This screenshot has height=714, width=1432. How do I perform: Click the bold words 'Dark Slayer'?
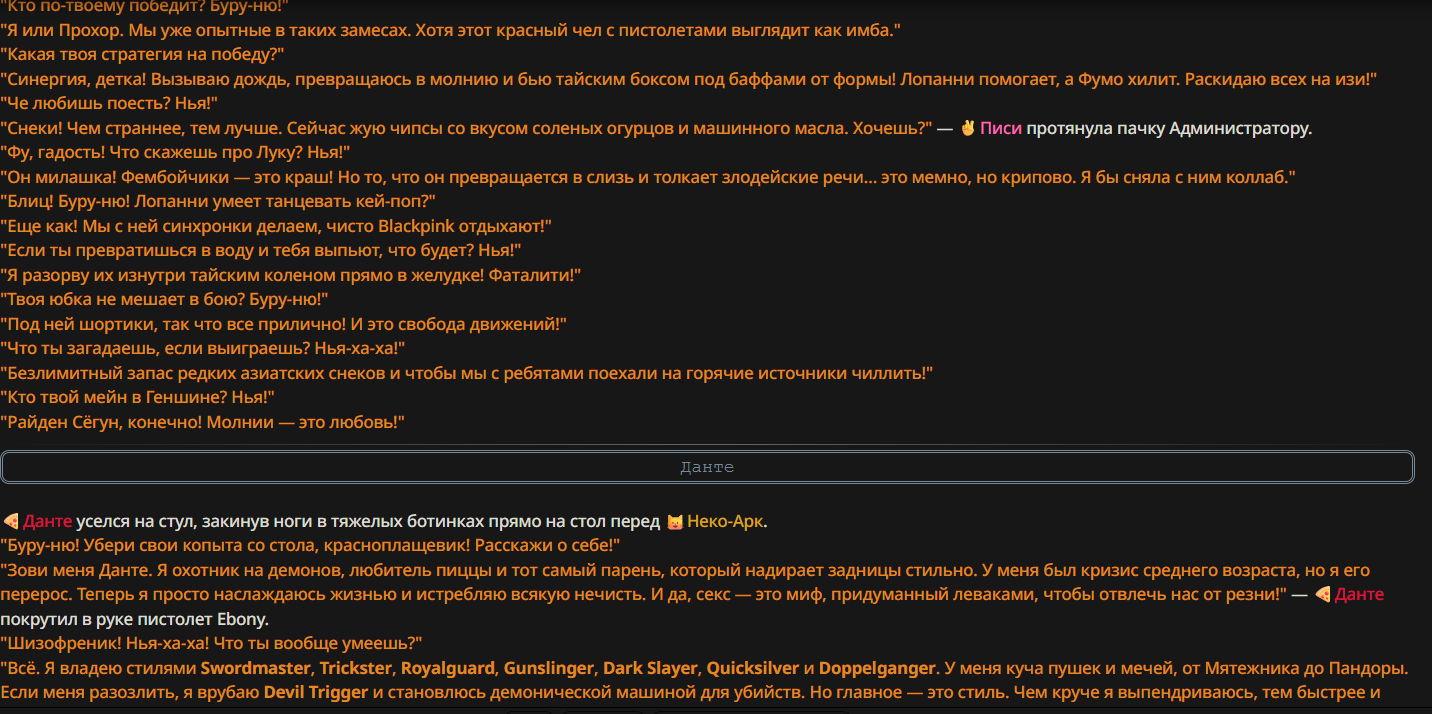649,668
